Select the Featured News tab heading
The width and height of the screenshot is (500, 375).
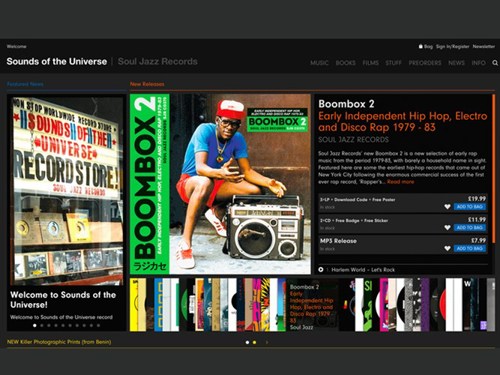25,84
